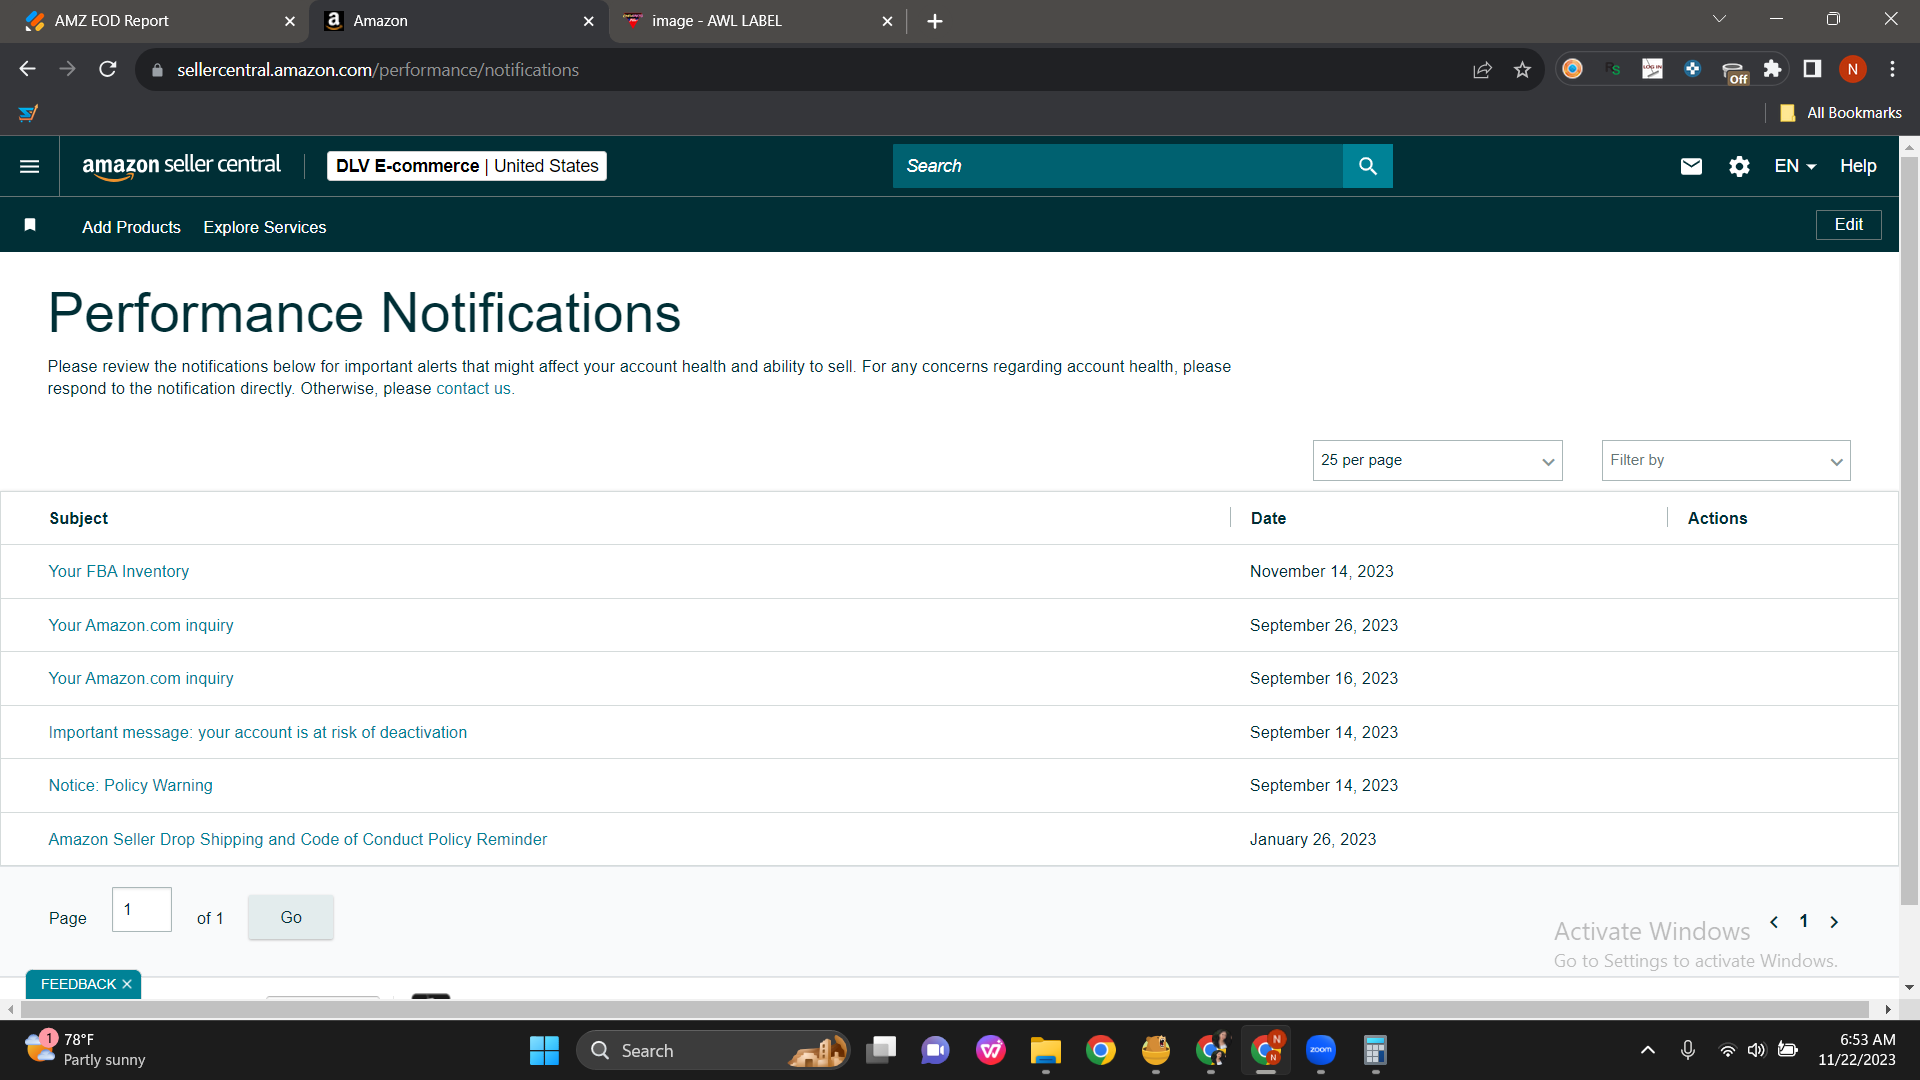Toggle the browser side panel icon

coord(1812,69)
